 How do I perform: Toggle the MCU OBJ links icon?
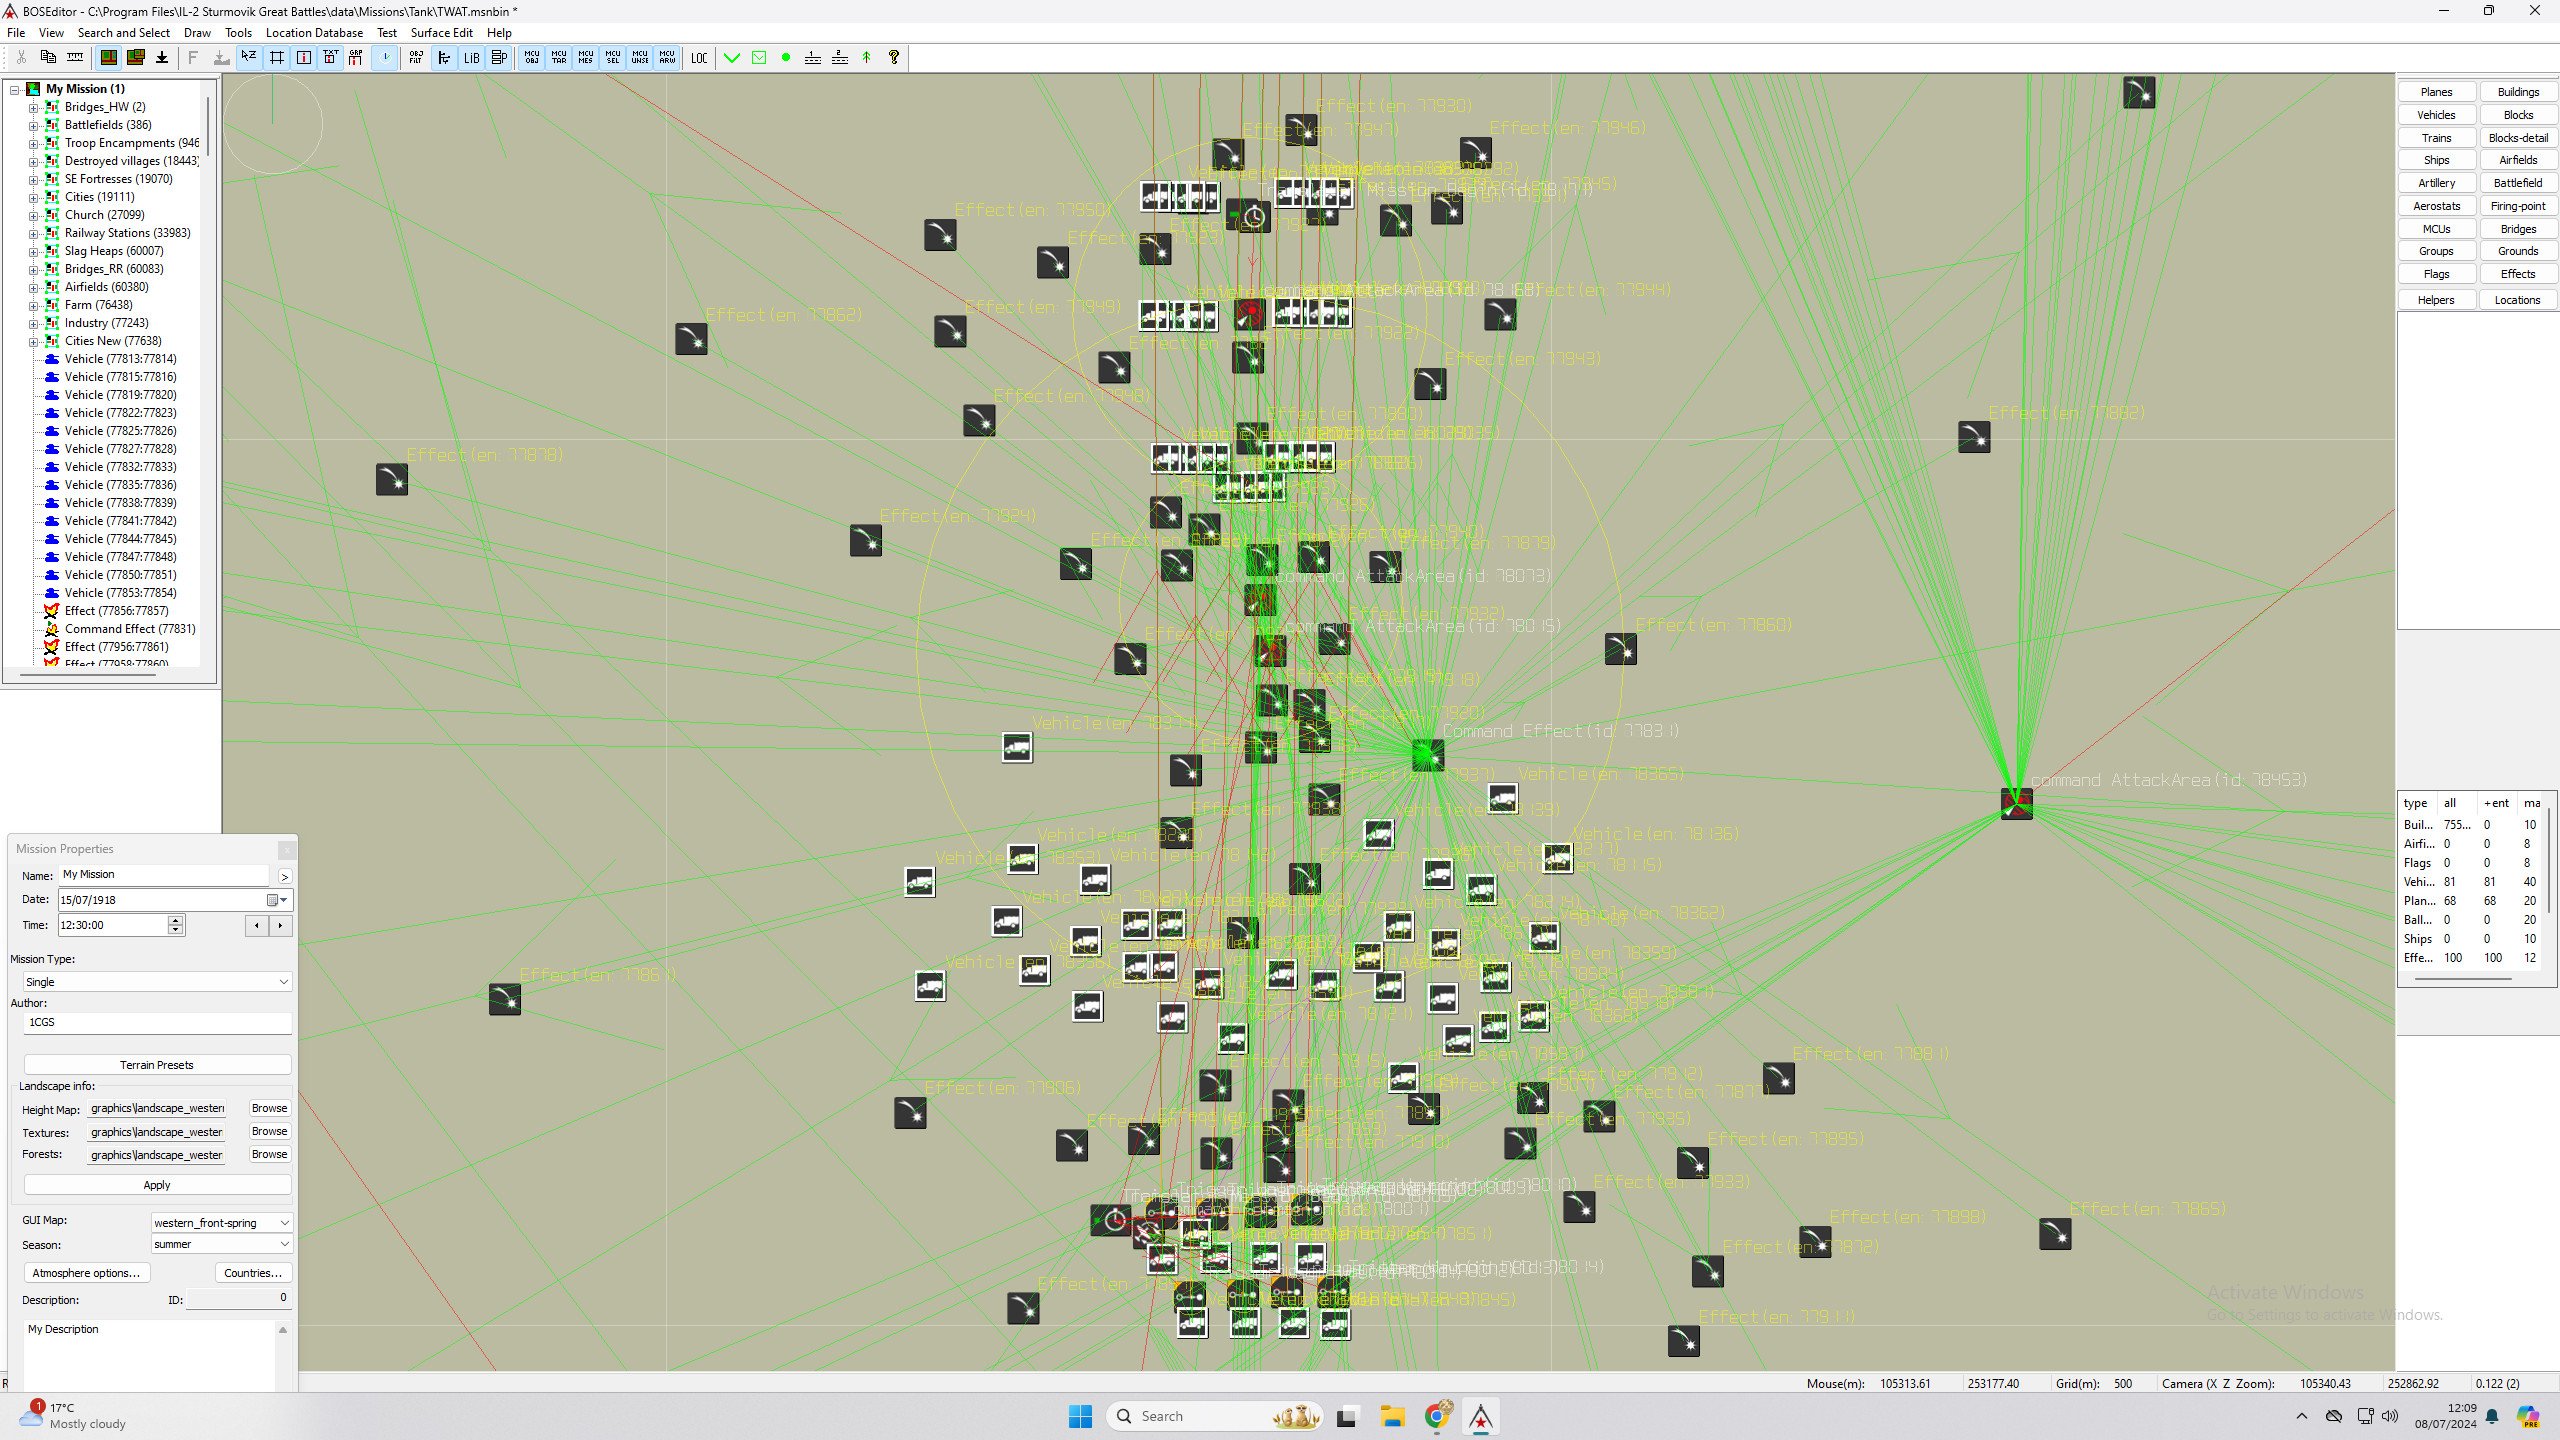(532, 58)
